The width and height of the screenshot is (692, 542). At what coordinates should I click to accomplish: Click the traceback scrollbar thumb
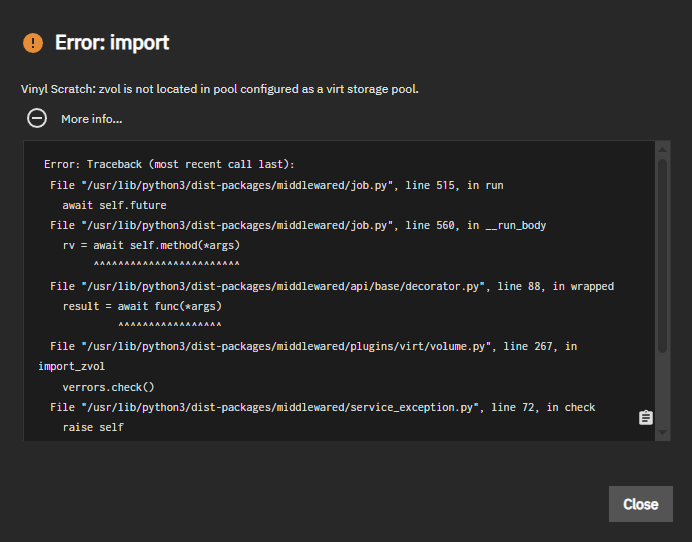pyautogui.click(x=662, y=256)
